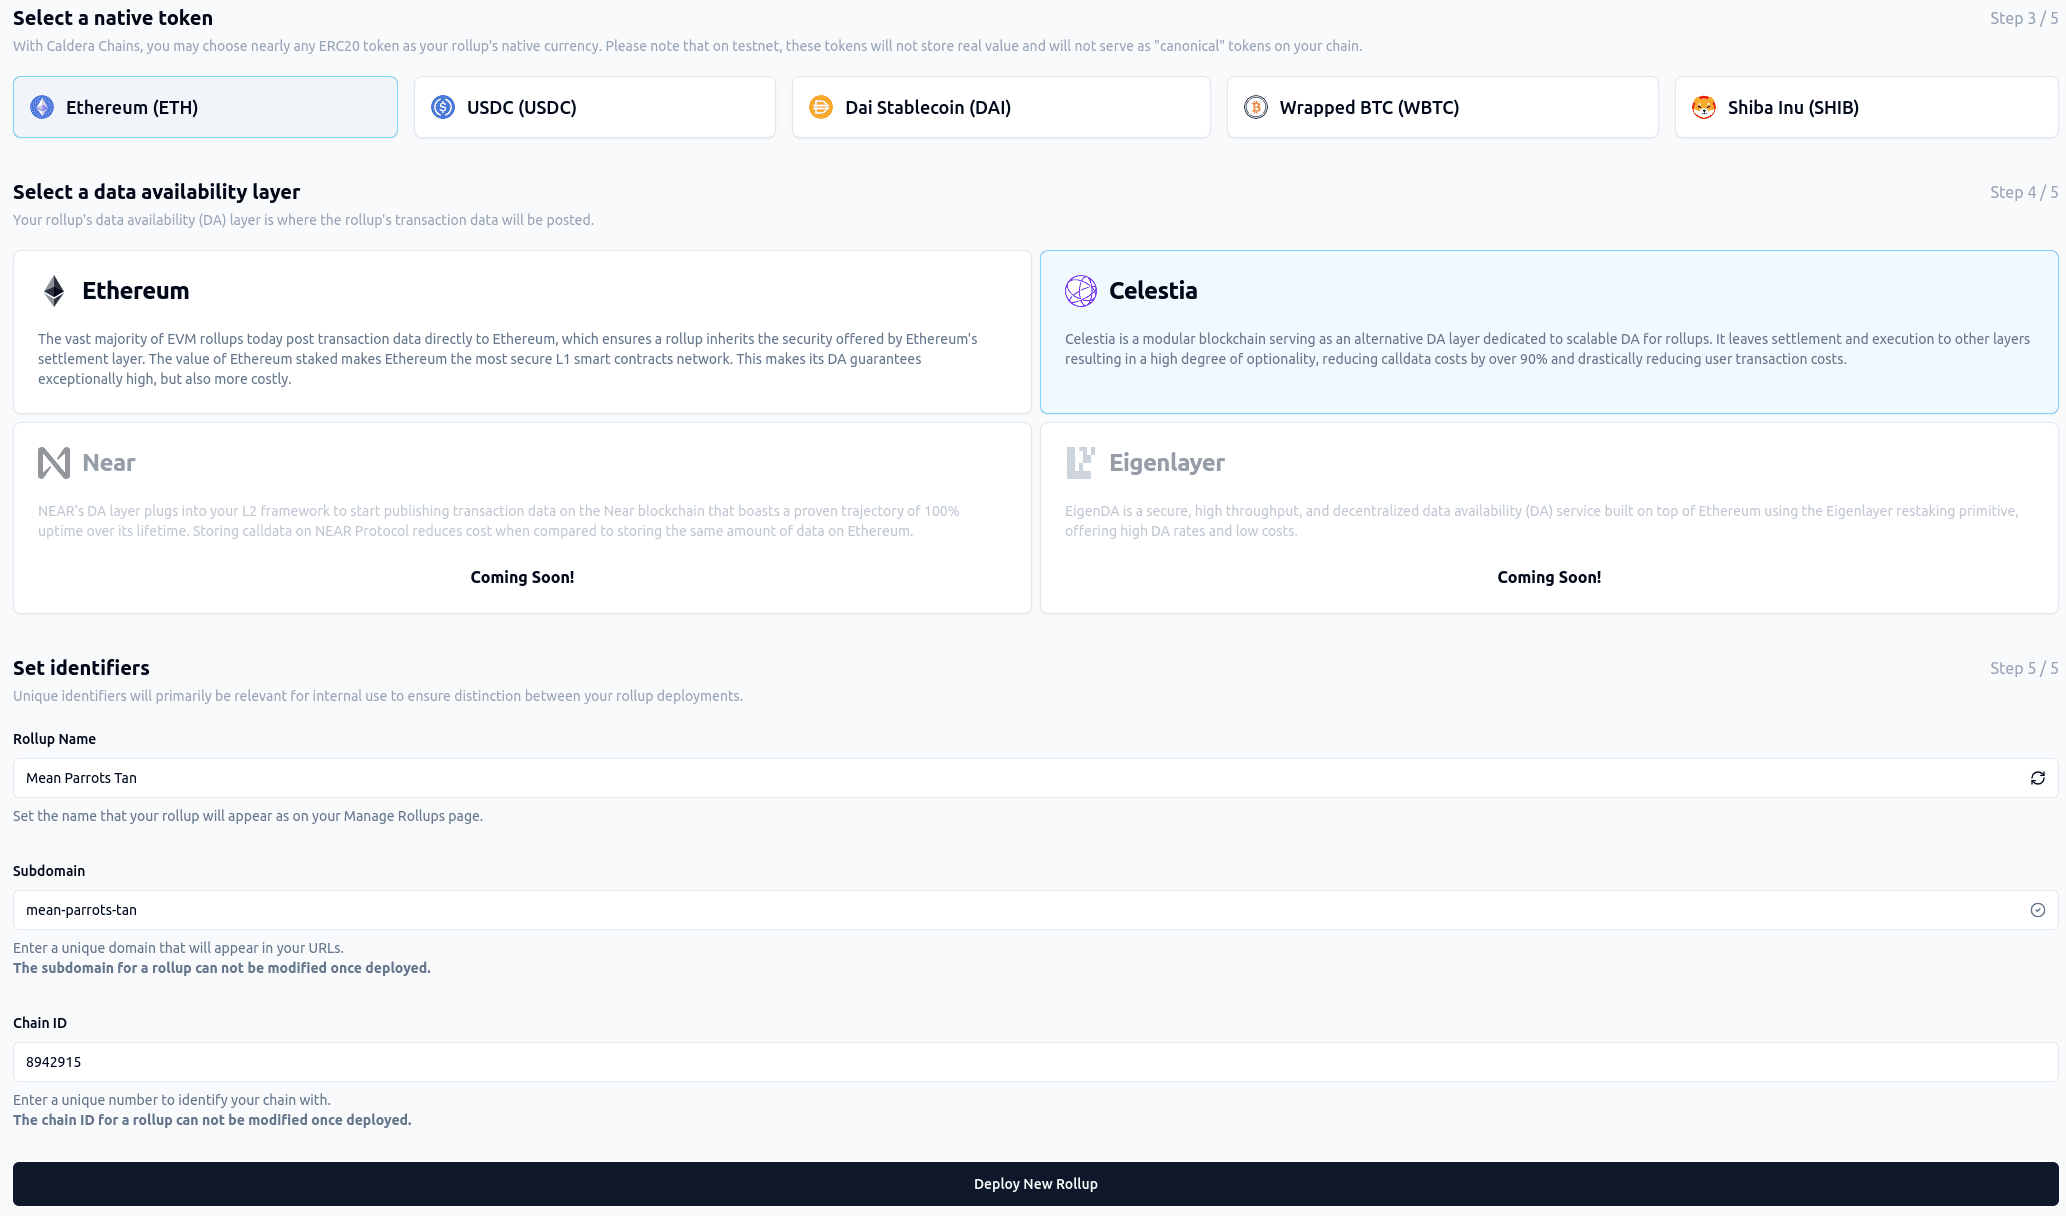Click the Shiba Inu dog icon
2066x1216 pixels.
click(x=1704, y=107)
